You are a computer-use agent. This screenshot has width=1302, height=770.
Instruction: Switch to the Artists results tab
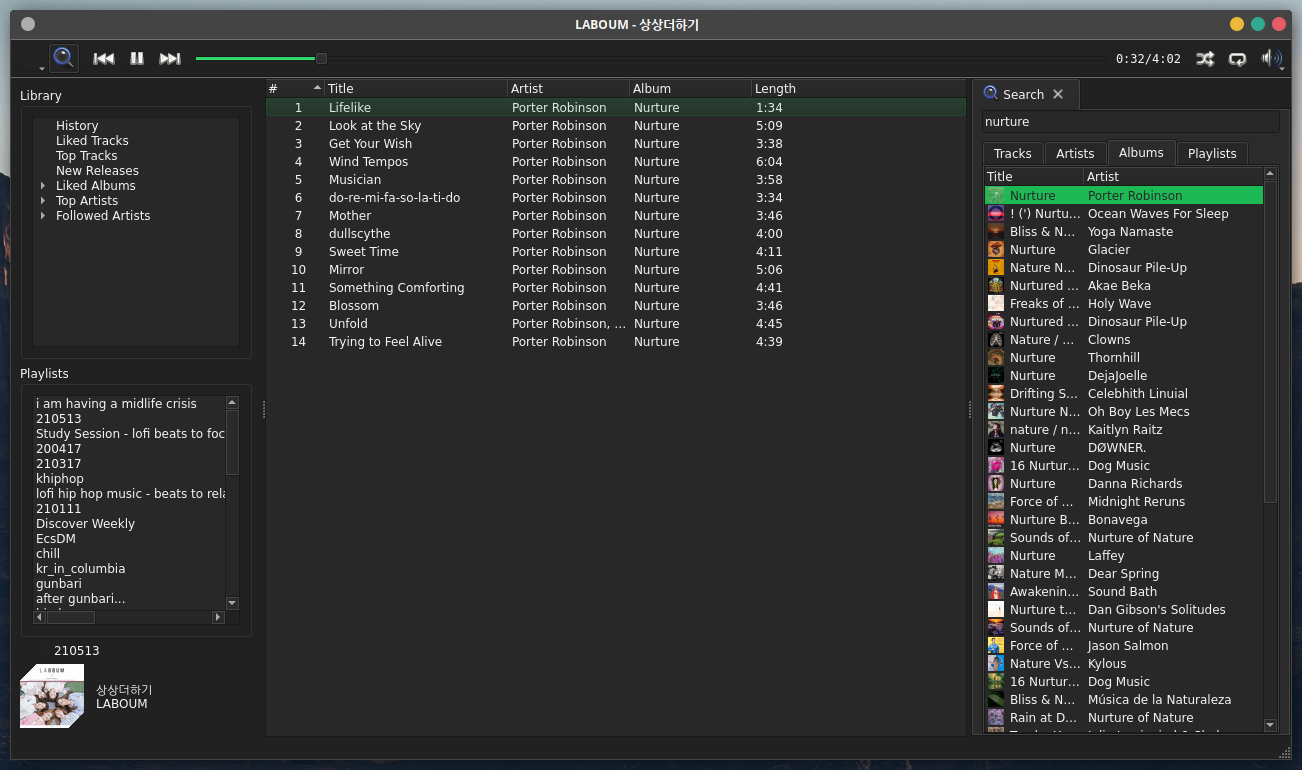1075,153
